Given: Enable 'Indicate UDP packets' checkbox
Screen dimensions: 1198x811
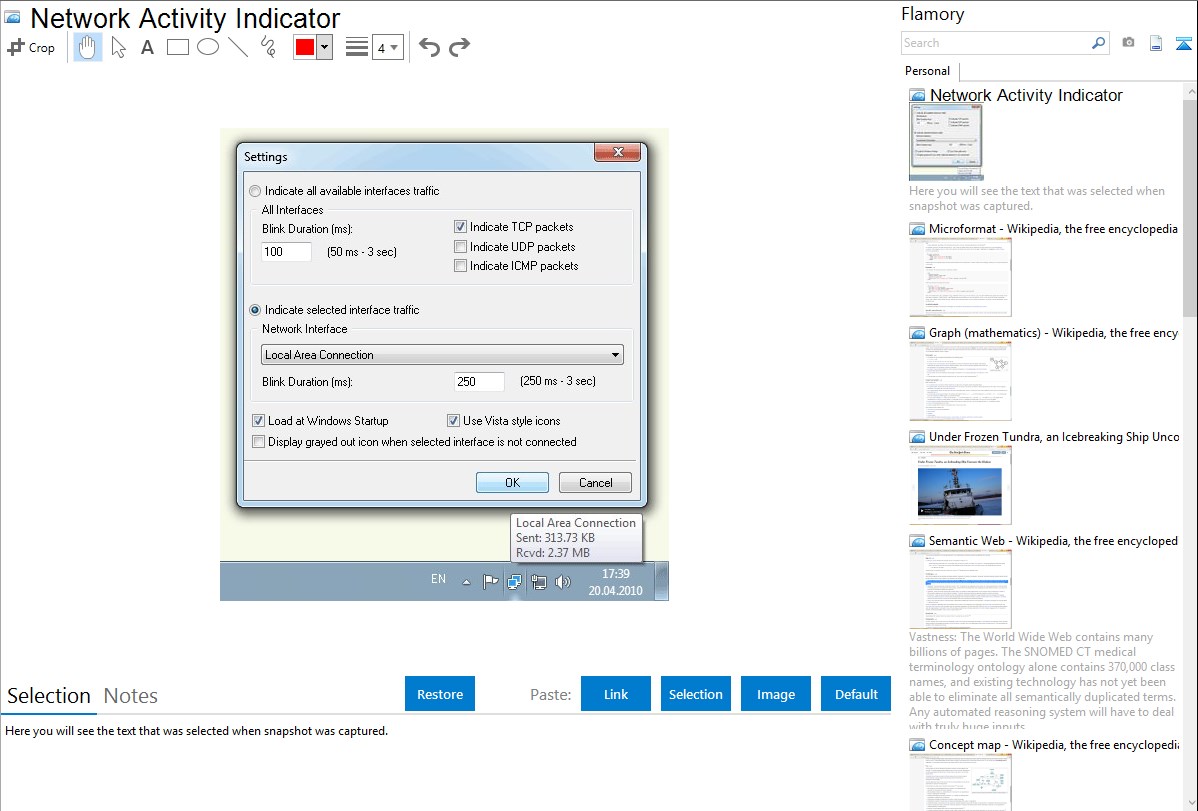Looking at the screenshot, I should click(460, 246).
